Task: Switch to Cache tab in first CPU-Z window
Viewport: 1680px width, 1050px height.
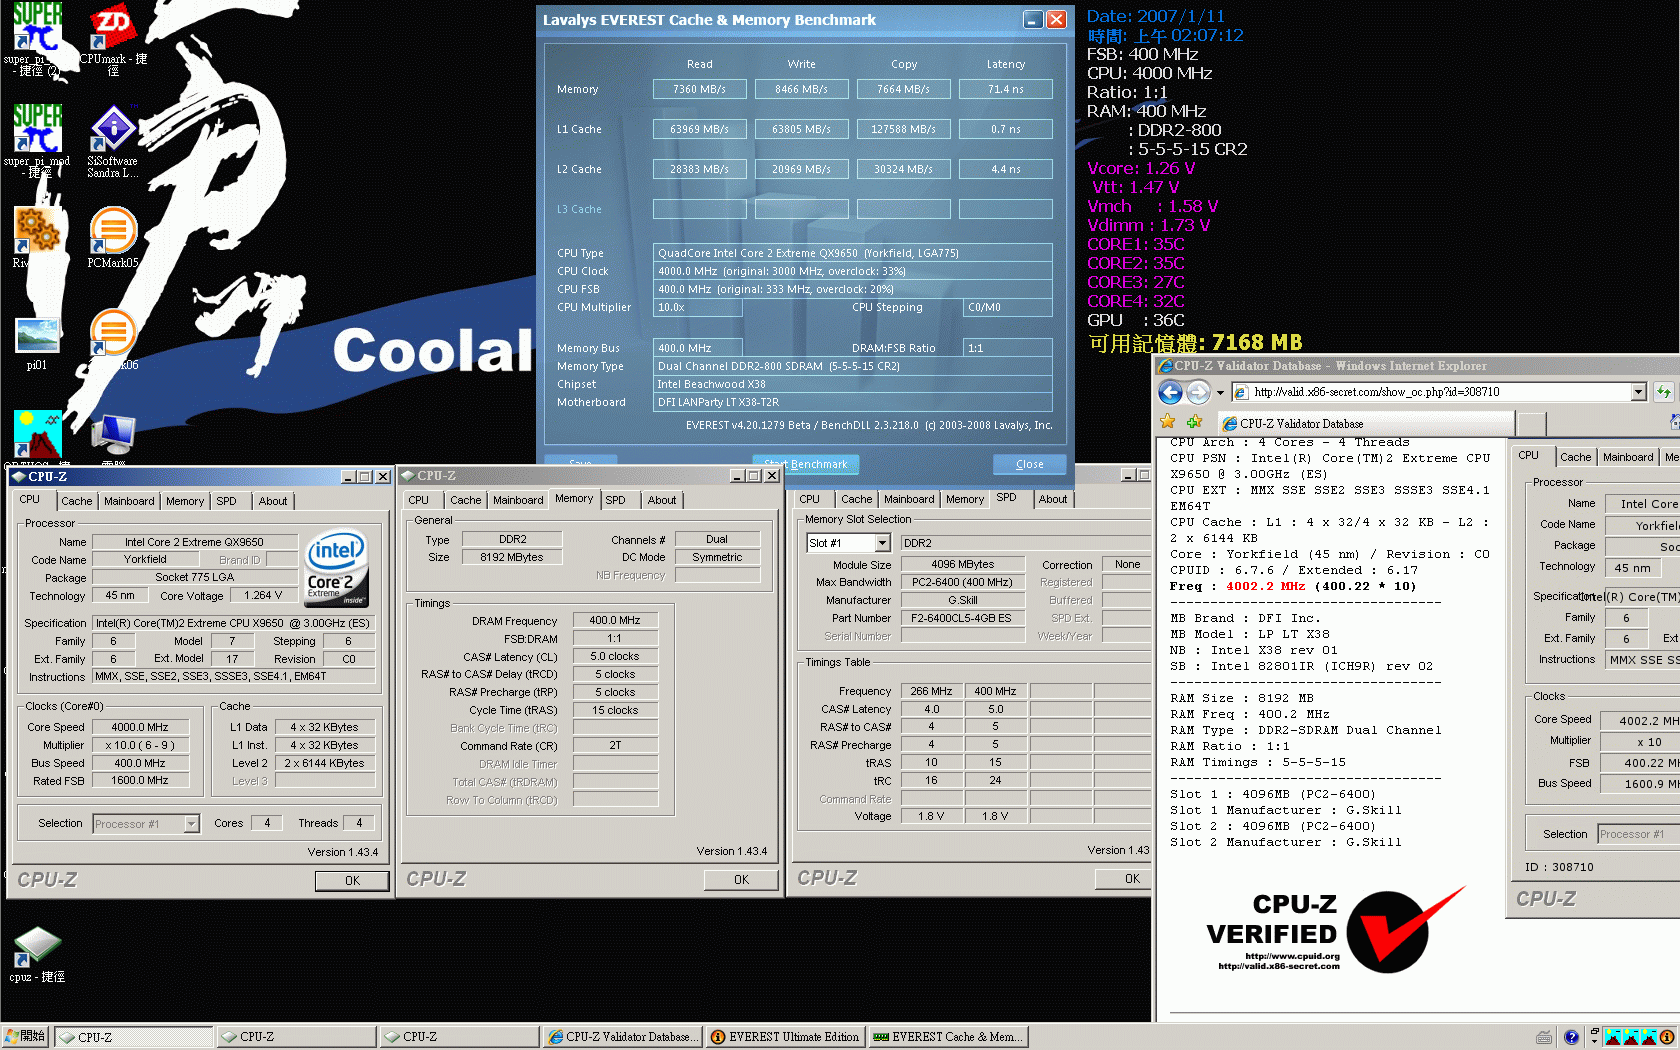Action: pos(76,501)
